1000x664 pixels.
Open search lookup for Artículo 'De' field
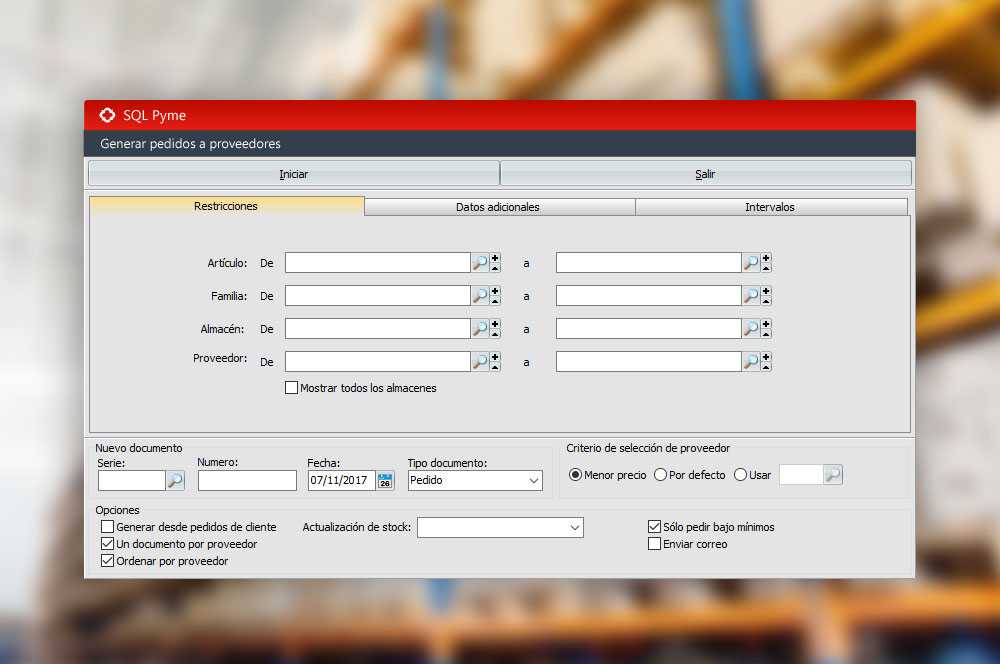tap(480, 263)
